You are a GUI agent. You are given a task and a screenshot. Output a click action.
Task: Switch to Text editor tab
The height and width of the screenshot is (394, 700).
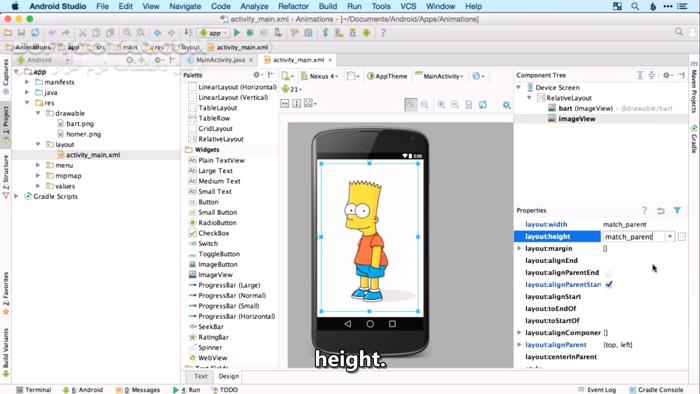[200, 376]
